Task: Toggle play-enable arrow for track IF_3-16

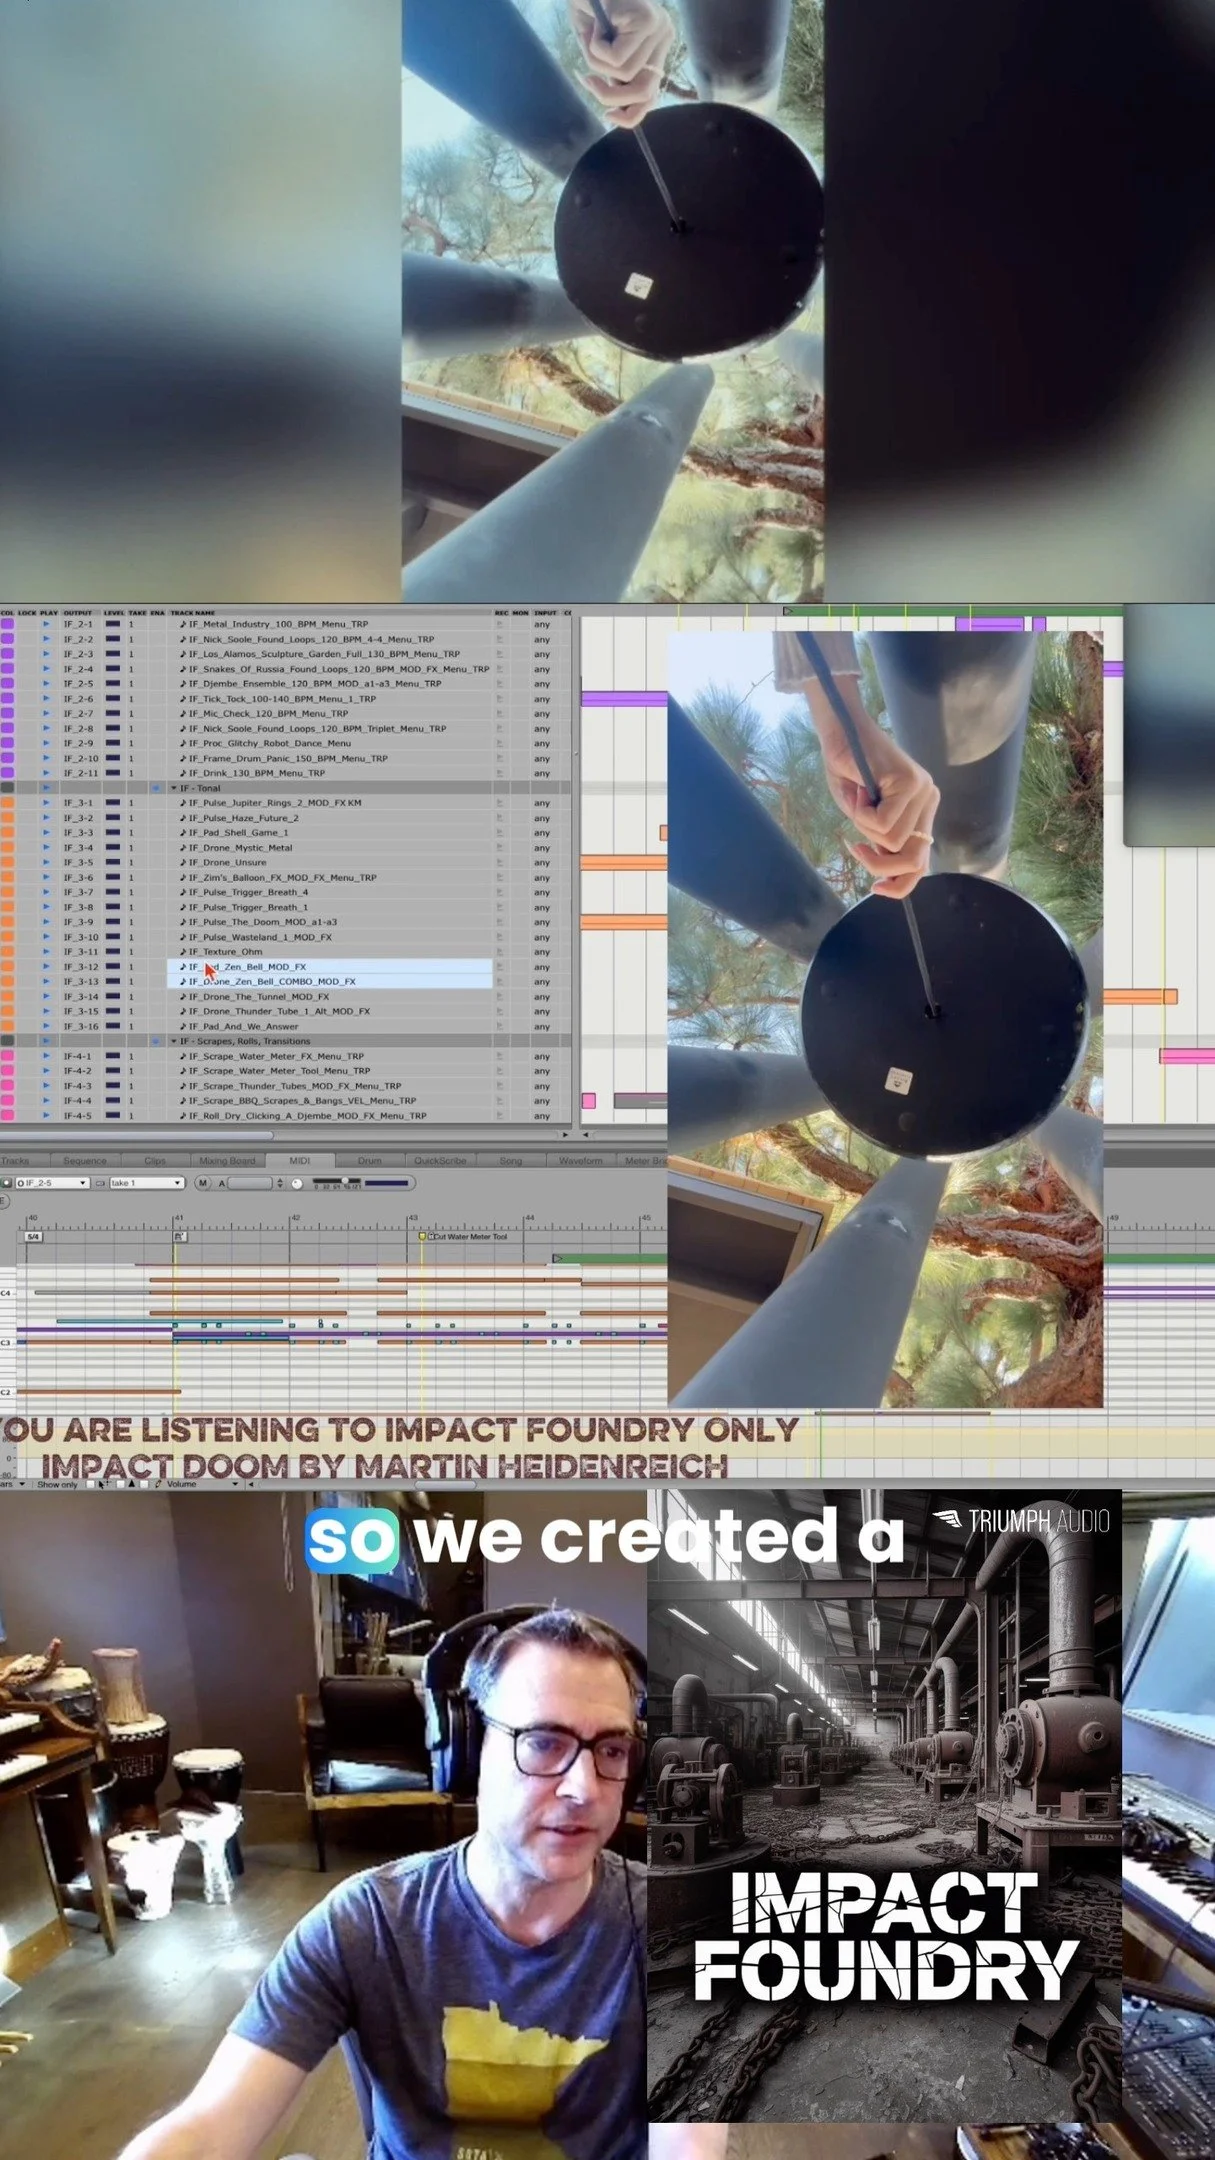Action: pos(45,1026)
